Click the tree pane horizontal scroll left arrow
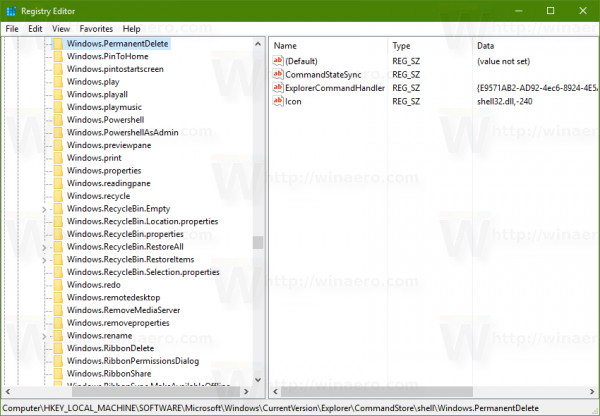600x416 pixels. [8, 392]
